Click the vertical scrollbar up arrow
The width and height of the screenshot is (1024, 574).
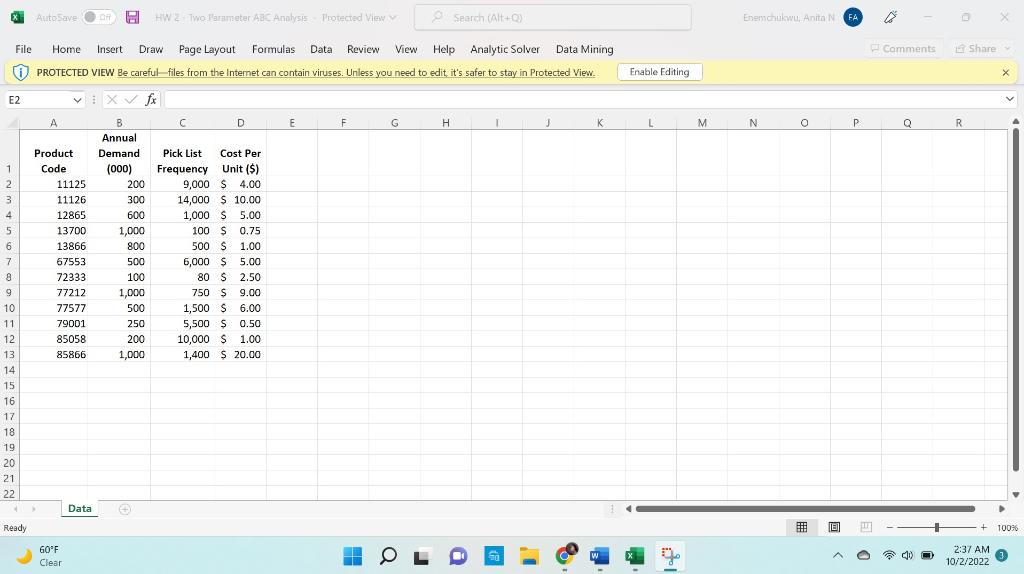tap(1016, 121)
